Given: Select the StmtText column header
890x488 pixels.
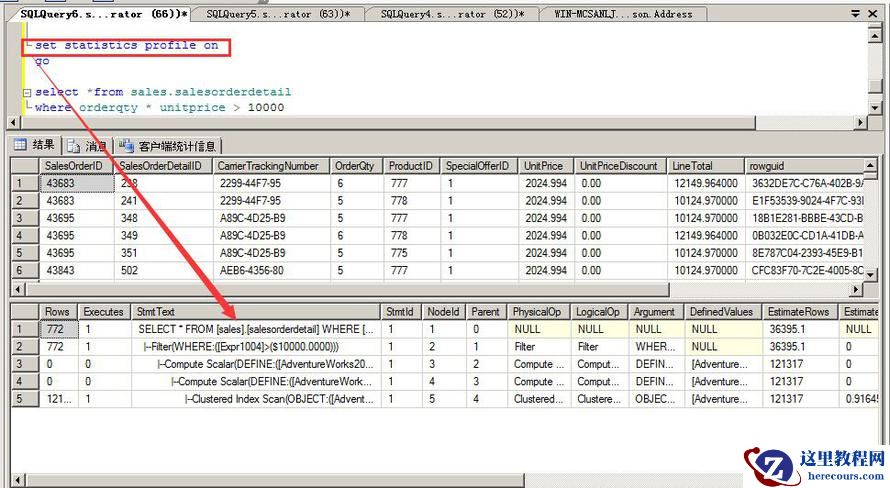Looking at the screenshot, I should (x=255, y=312).
